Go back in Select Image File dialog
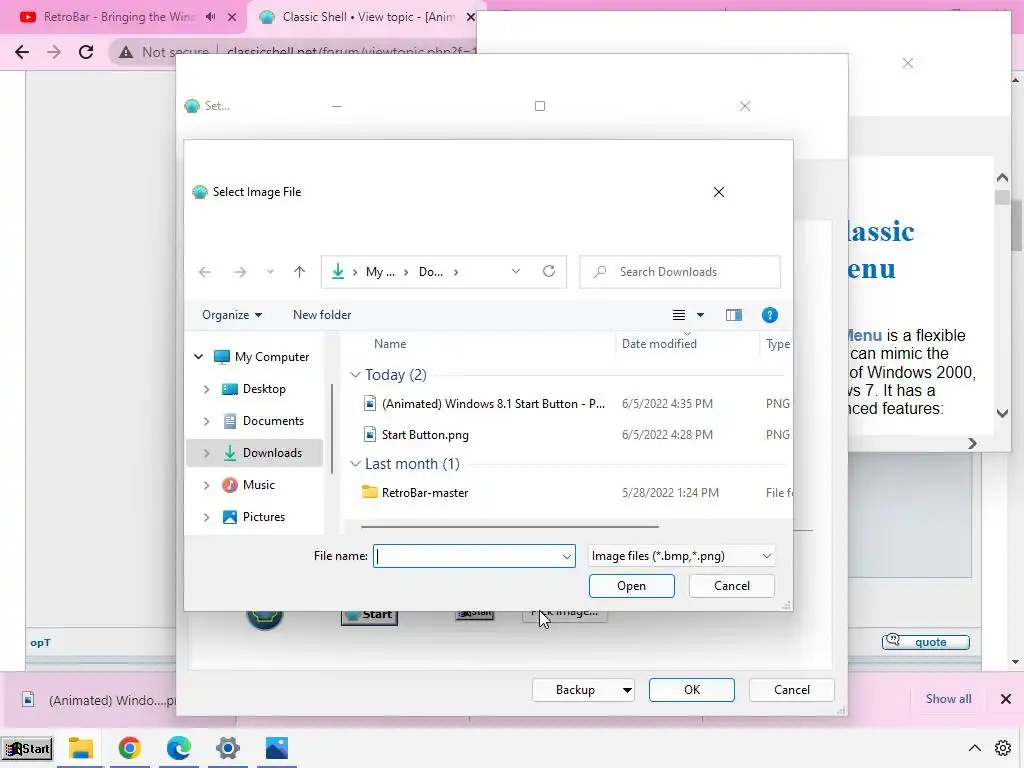 [204, 272]
